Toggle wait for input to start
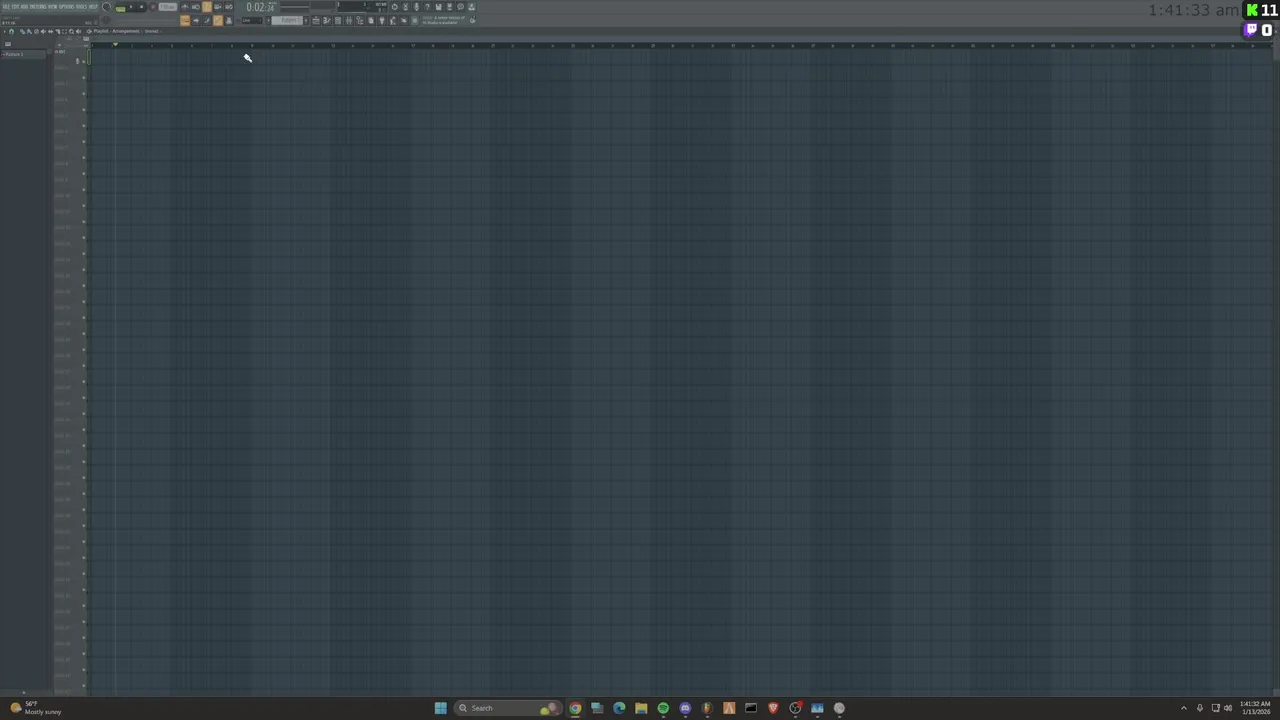Image resolution: width=1280 pixels, height=720 pixels. (x=196, y=7)
